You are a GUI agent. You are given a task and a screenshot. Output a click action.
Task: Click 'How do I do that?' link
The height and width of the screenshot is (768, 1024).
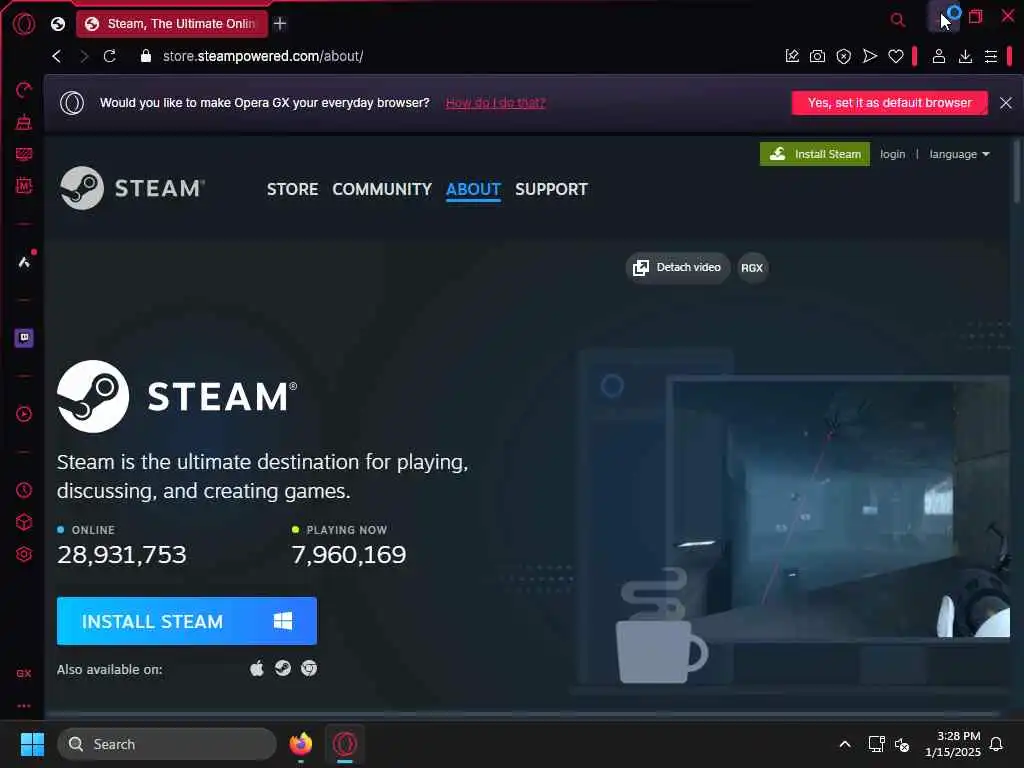pyautogui.click(x=495, y=103)
